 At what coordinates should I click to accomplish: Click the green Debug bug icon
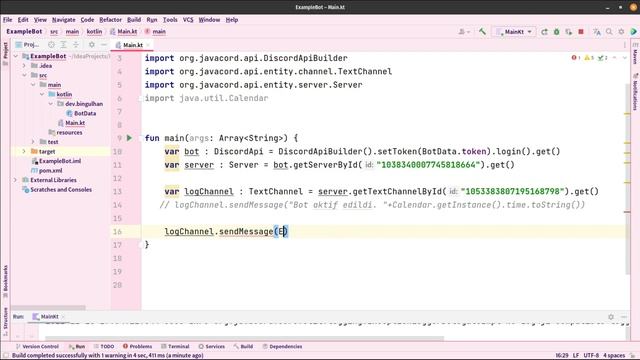tap(556, 31)
